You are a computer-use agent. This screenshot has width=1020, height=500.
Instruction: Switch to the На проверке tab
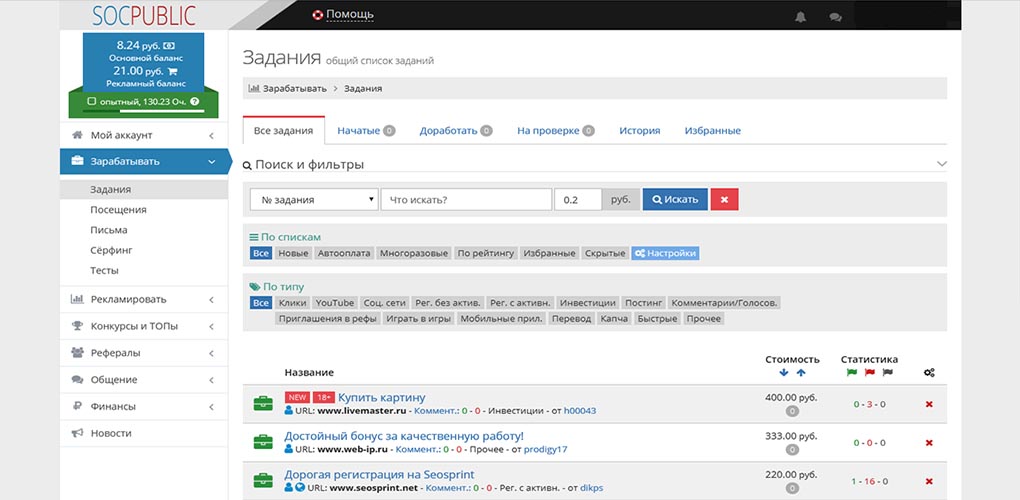pos(556,131)
